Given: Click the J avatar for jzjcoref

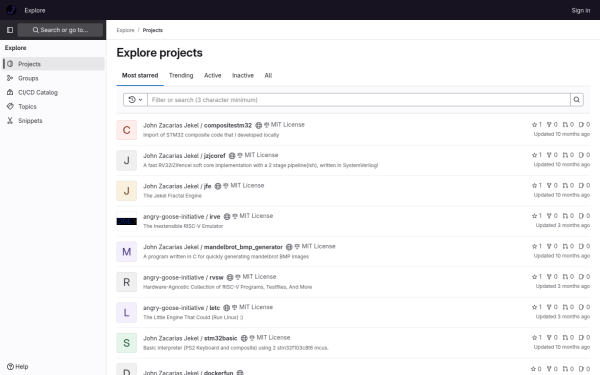Looking at the screenshot, I should click(x=127, y=160).
